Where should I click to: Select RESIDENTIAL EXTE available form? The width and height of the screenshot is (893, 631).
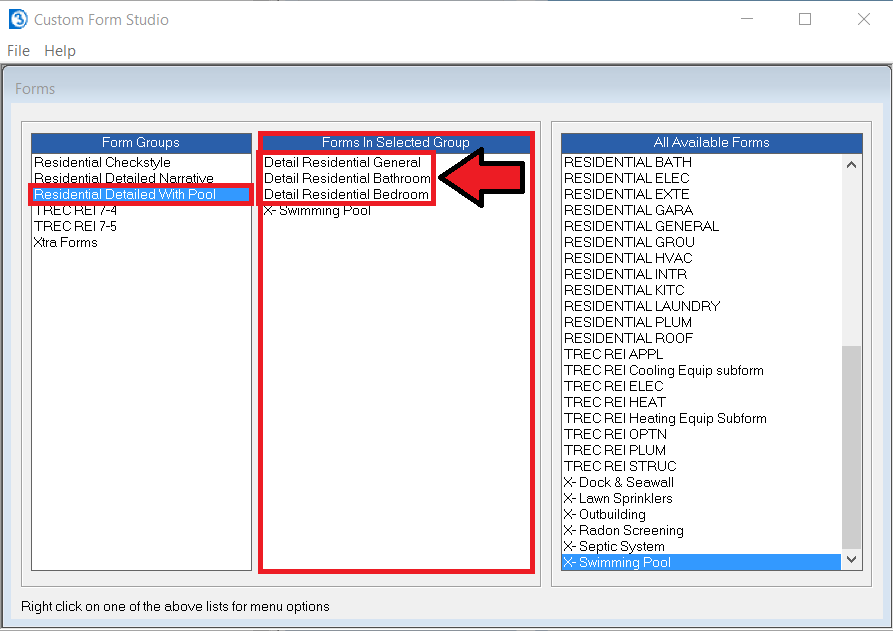(x=701, y=194)
